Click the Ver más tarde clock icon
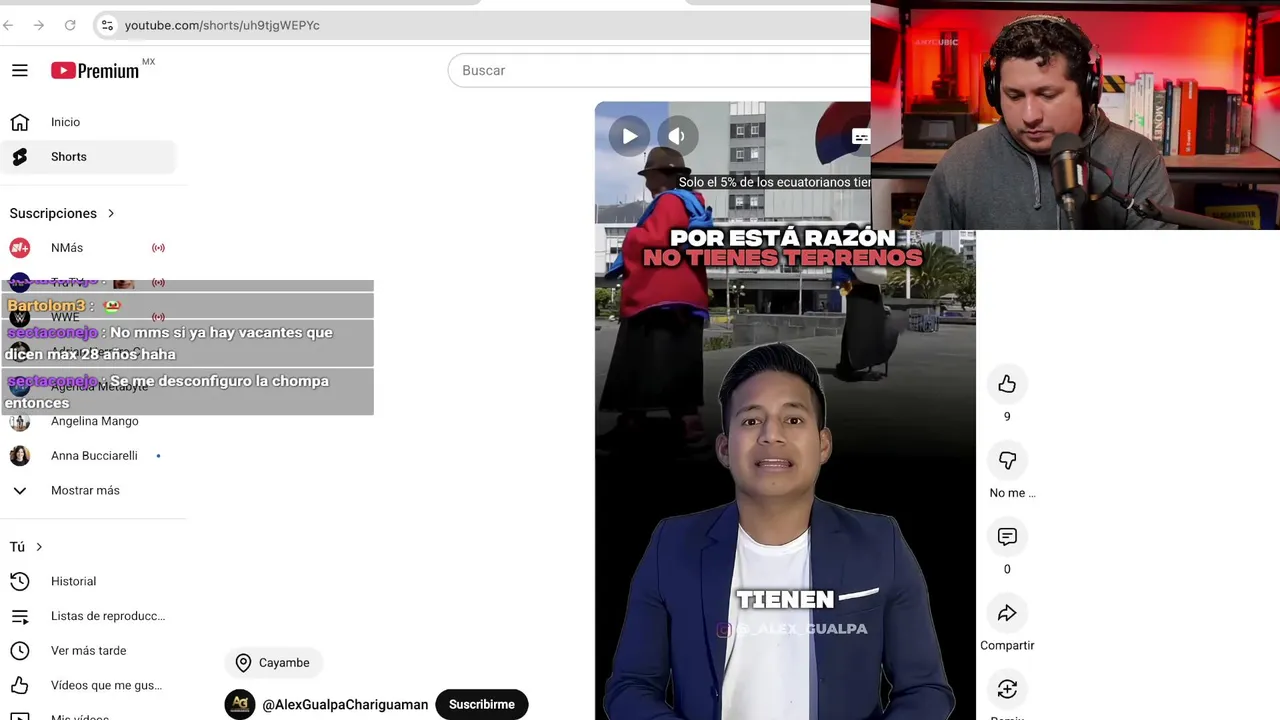This screenshot has width=1280, height=720. click(20, 651)
